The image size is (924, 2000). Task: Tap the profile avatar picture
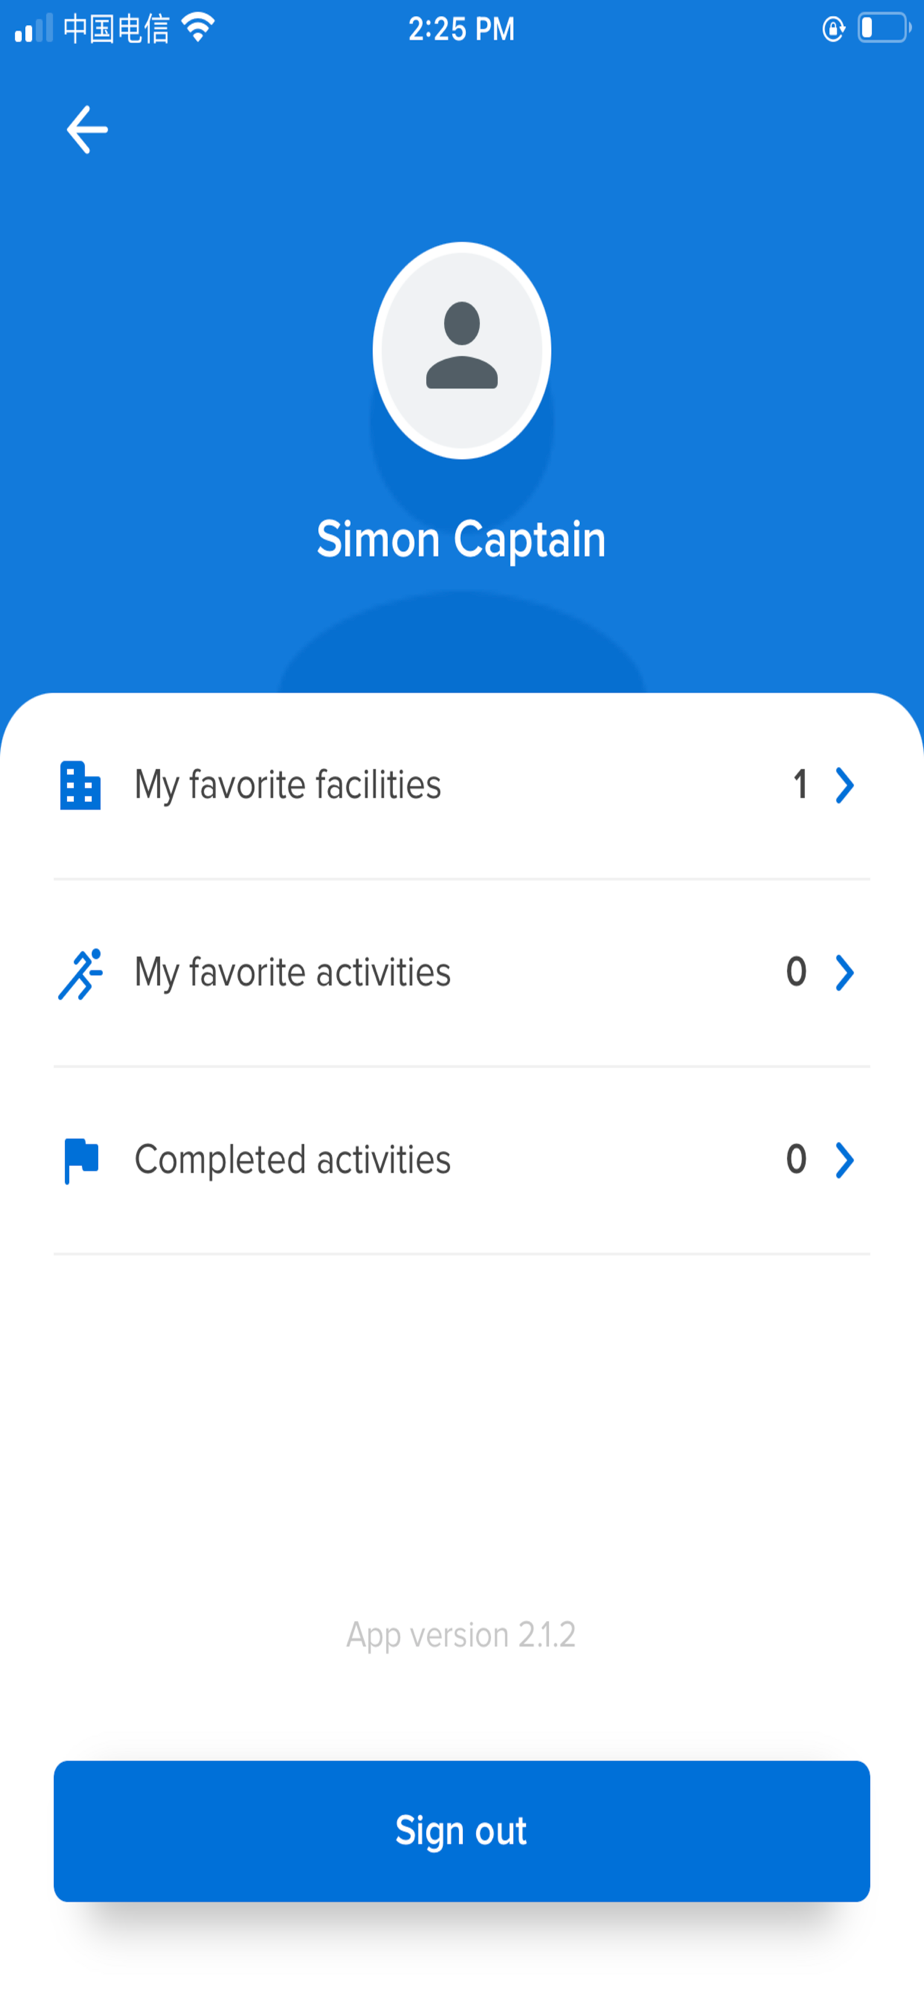[x=461, y=350]
